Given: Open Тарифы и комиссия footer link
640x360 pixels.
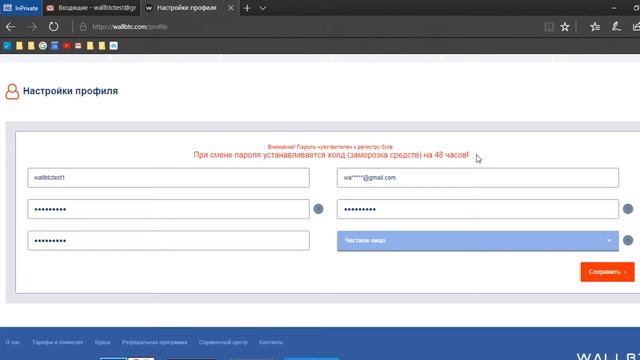Looking at the screenshot, I should (x=58, y=342).
